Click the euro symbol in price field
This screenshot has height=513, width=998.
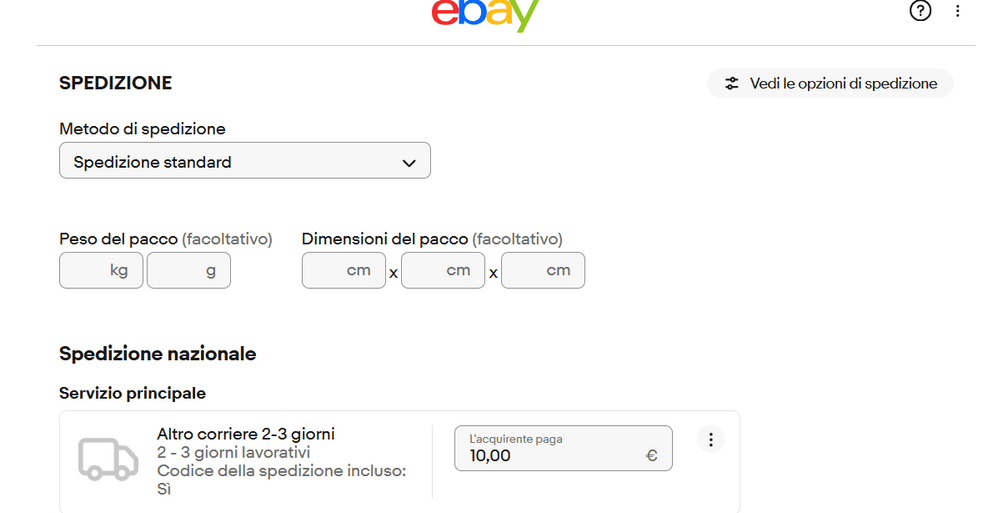651,456
